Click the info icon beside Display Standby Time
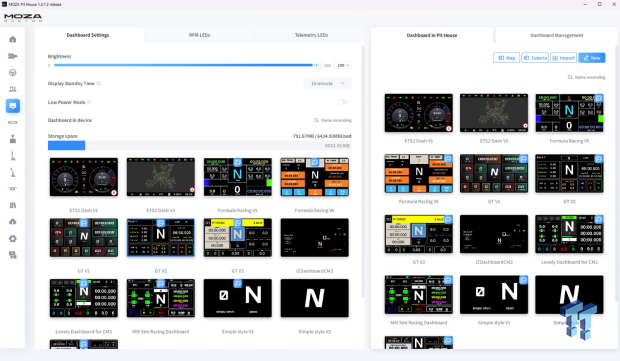This screenshot has width=620, height=361. pos(98,83)
